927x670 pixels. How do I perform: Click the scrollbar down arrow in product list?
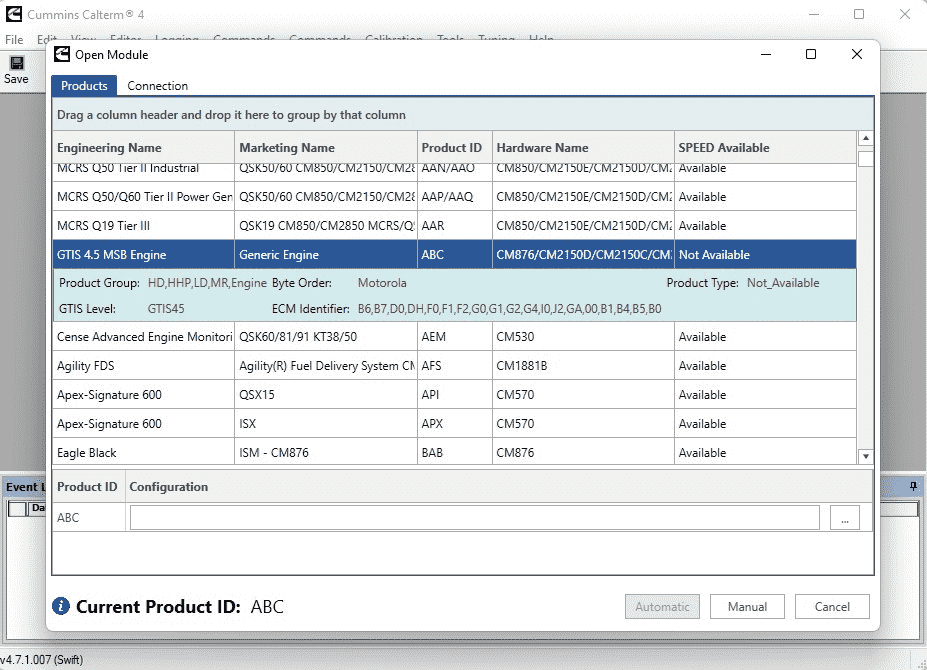click(866, 456)
